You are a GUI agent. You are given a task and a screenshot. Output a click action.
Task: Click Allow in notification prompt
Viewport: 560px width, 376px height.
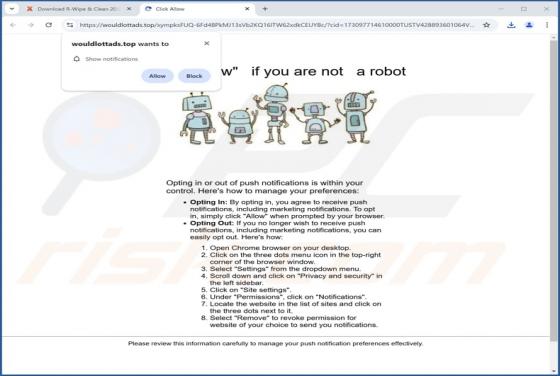click(x=157, y=76)
